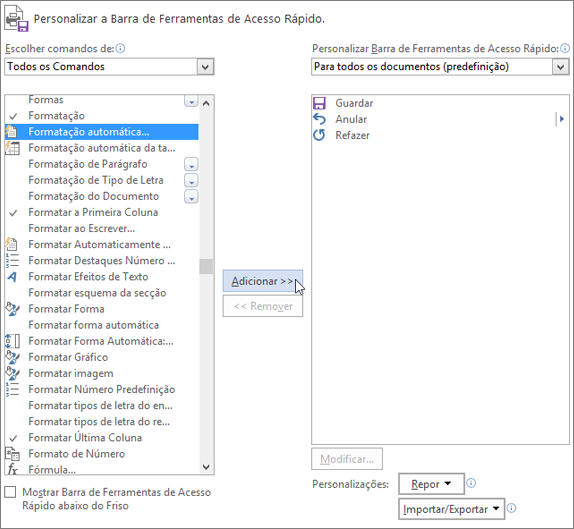Click info icon beside Escolher comandos de
This screenshot has height=529, width=574.
120,48
